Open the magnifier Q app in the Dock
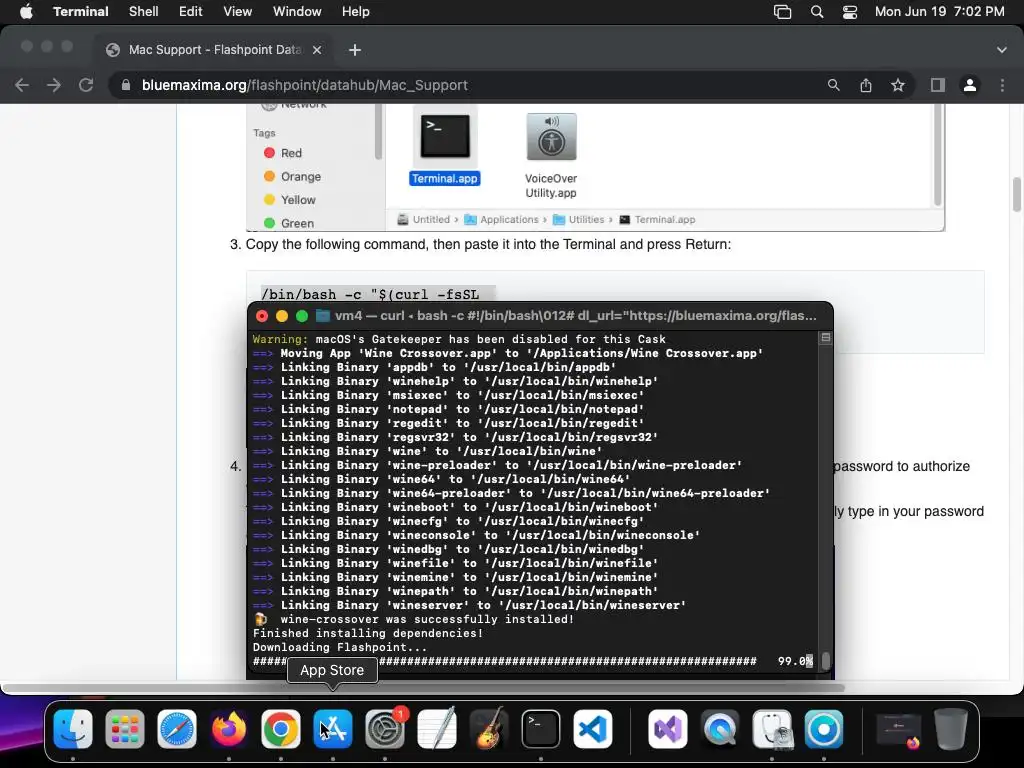Image resolution: width=1024 pixels, height=768 pixels. pyautogui.click(x=720, y=729)
